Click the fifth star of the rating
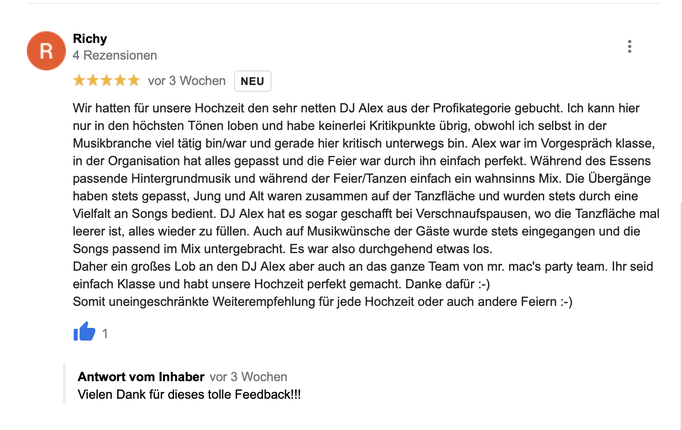 coord(133,80)
